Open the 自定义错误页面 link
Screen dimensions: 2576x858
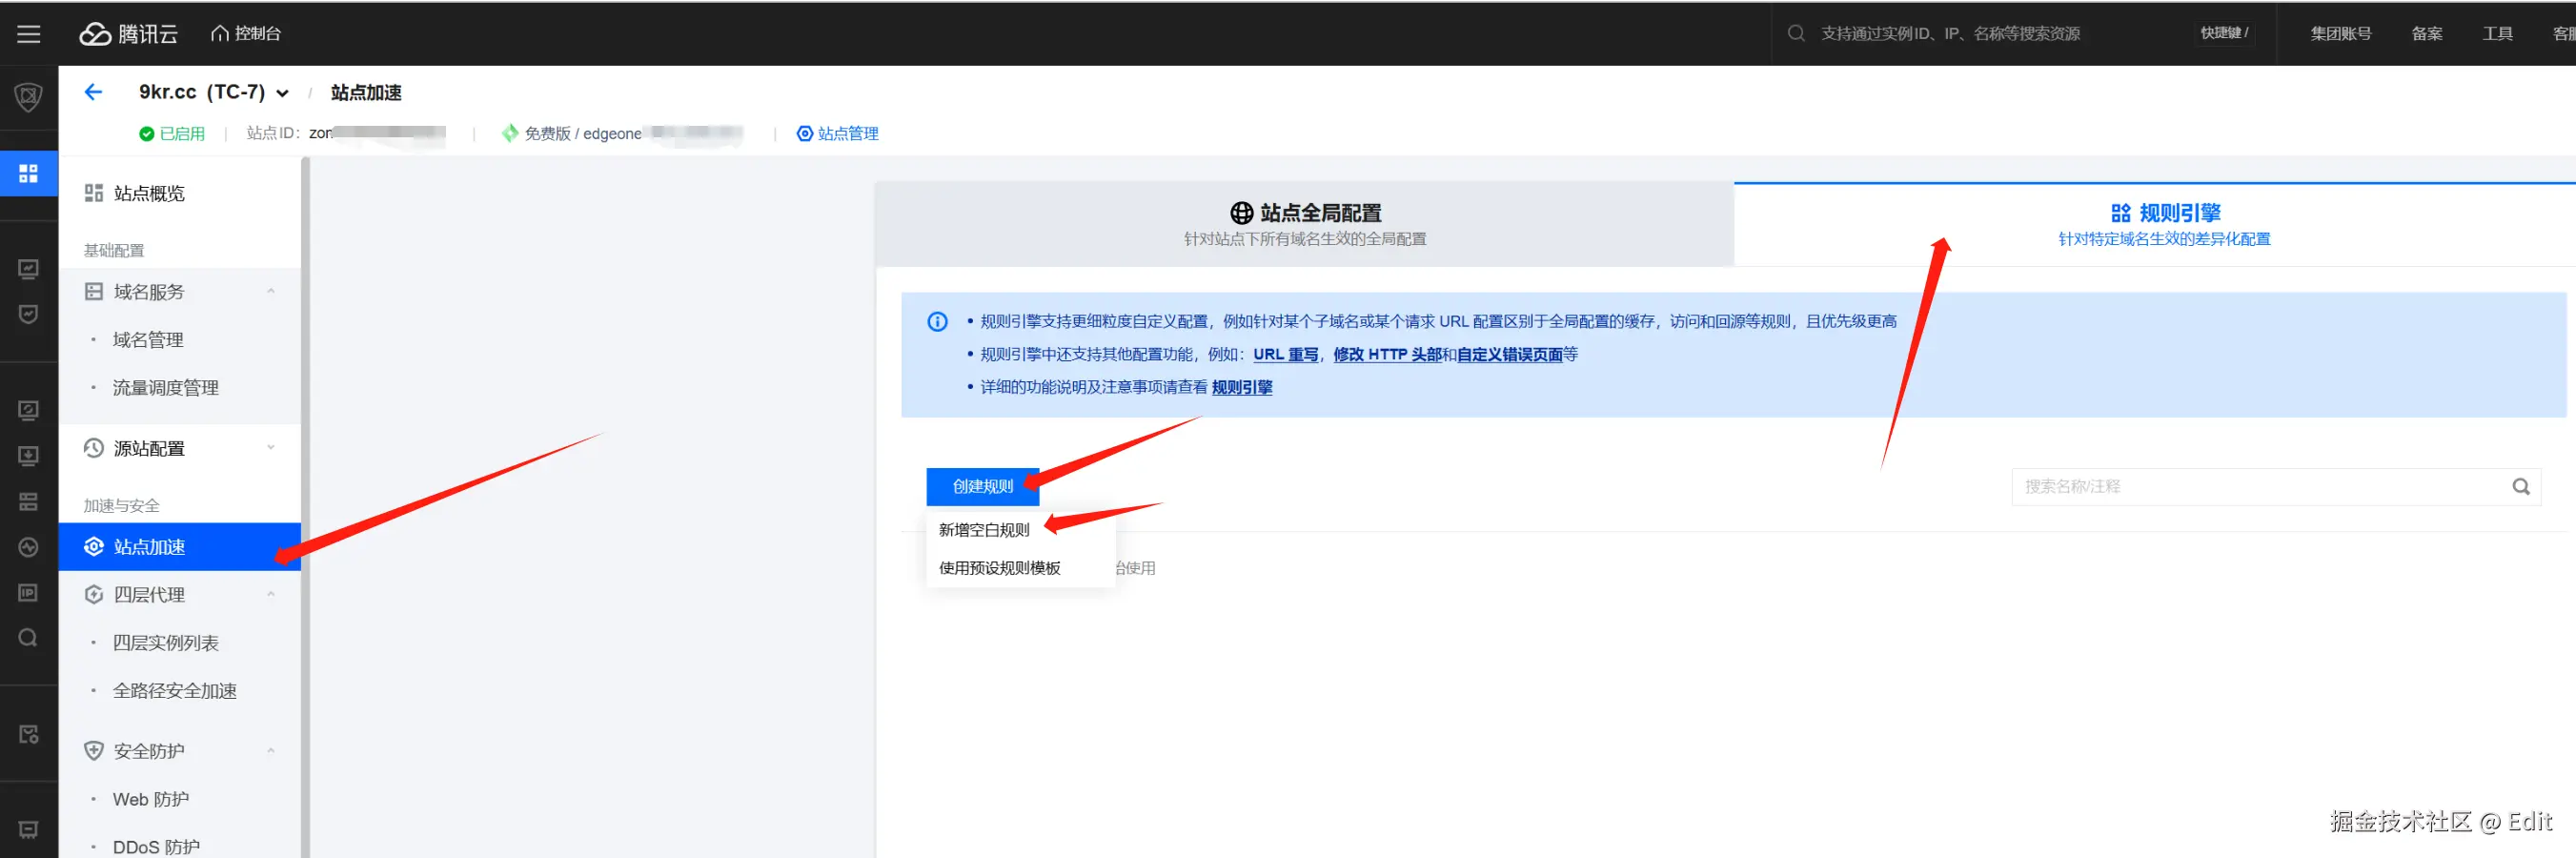click(x=1510, y=354)
